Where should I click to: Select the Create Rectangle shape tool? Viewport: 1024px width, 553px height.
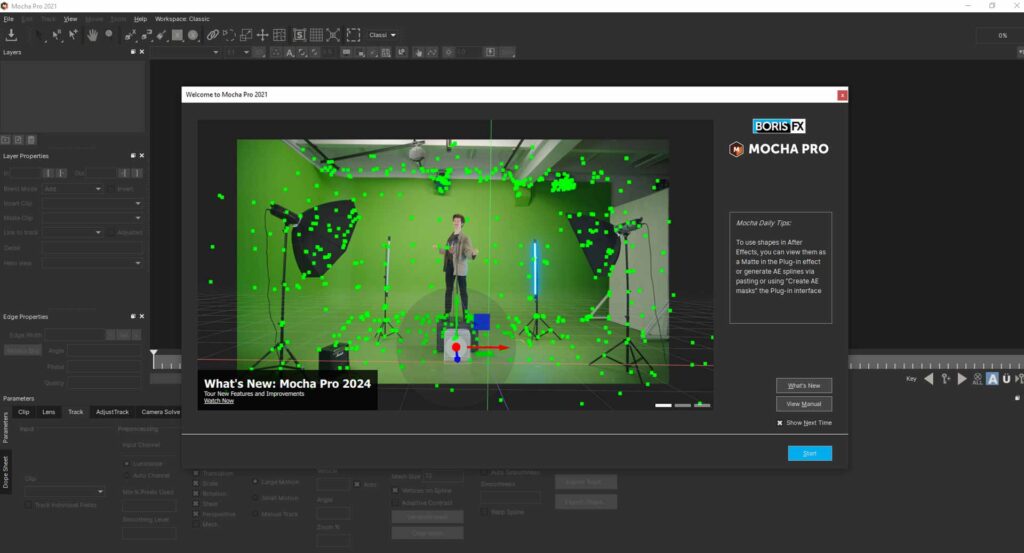click(x=177, y=35)
